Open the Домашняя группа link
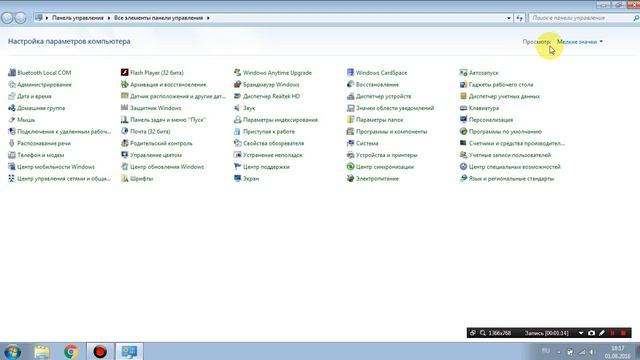 pyautogui.click(x=41, y=108)
